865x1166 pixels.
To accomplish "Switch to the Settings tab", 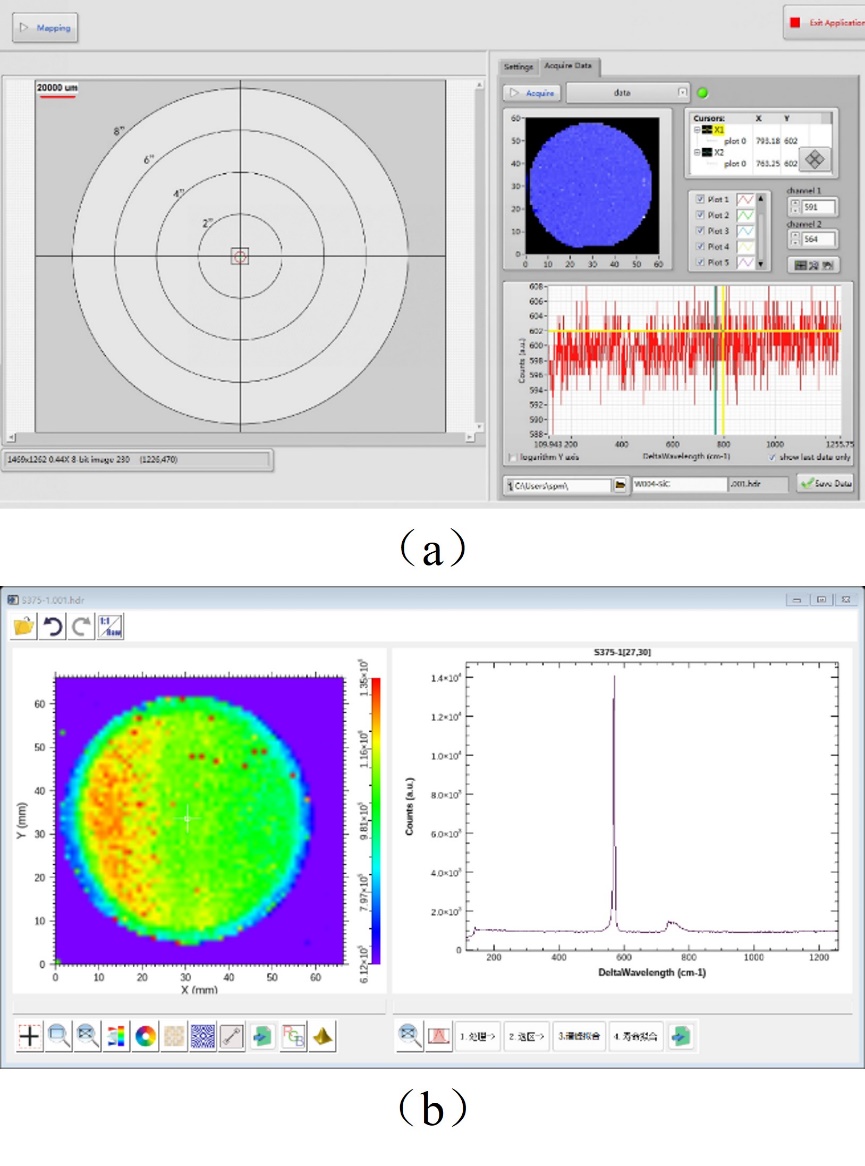I will point(518,67).
